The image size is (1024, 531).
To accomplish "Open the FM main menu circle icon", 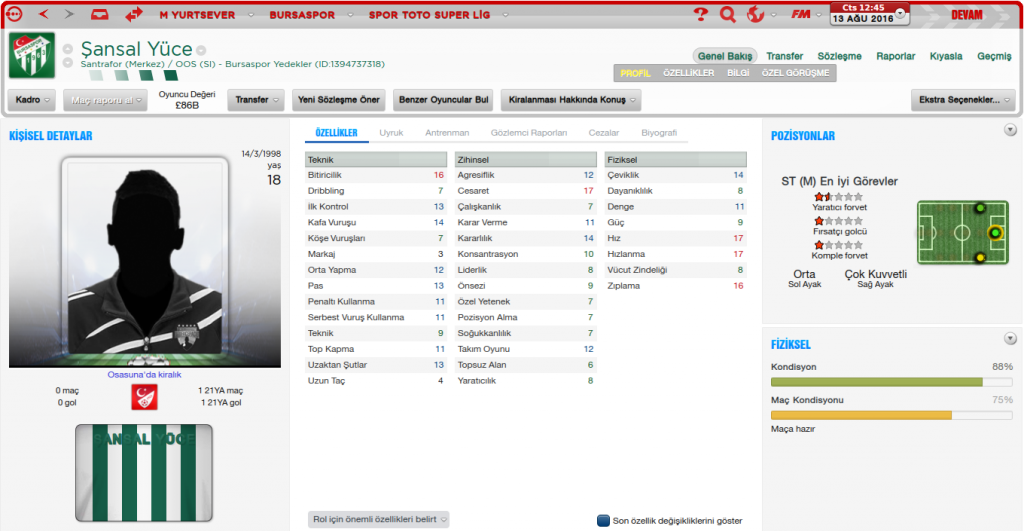I will (14, 14).
